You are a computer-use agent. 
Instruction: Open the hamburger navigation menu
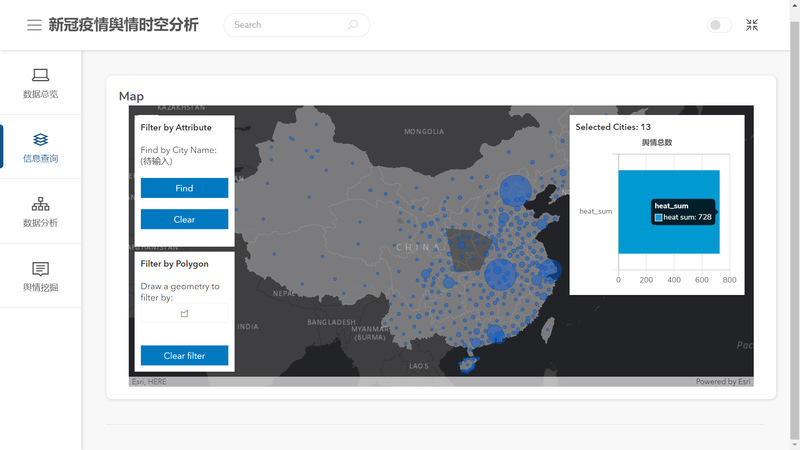coord(34,25)
